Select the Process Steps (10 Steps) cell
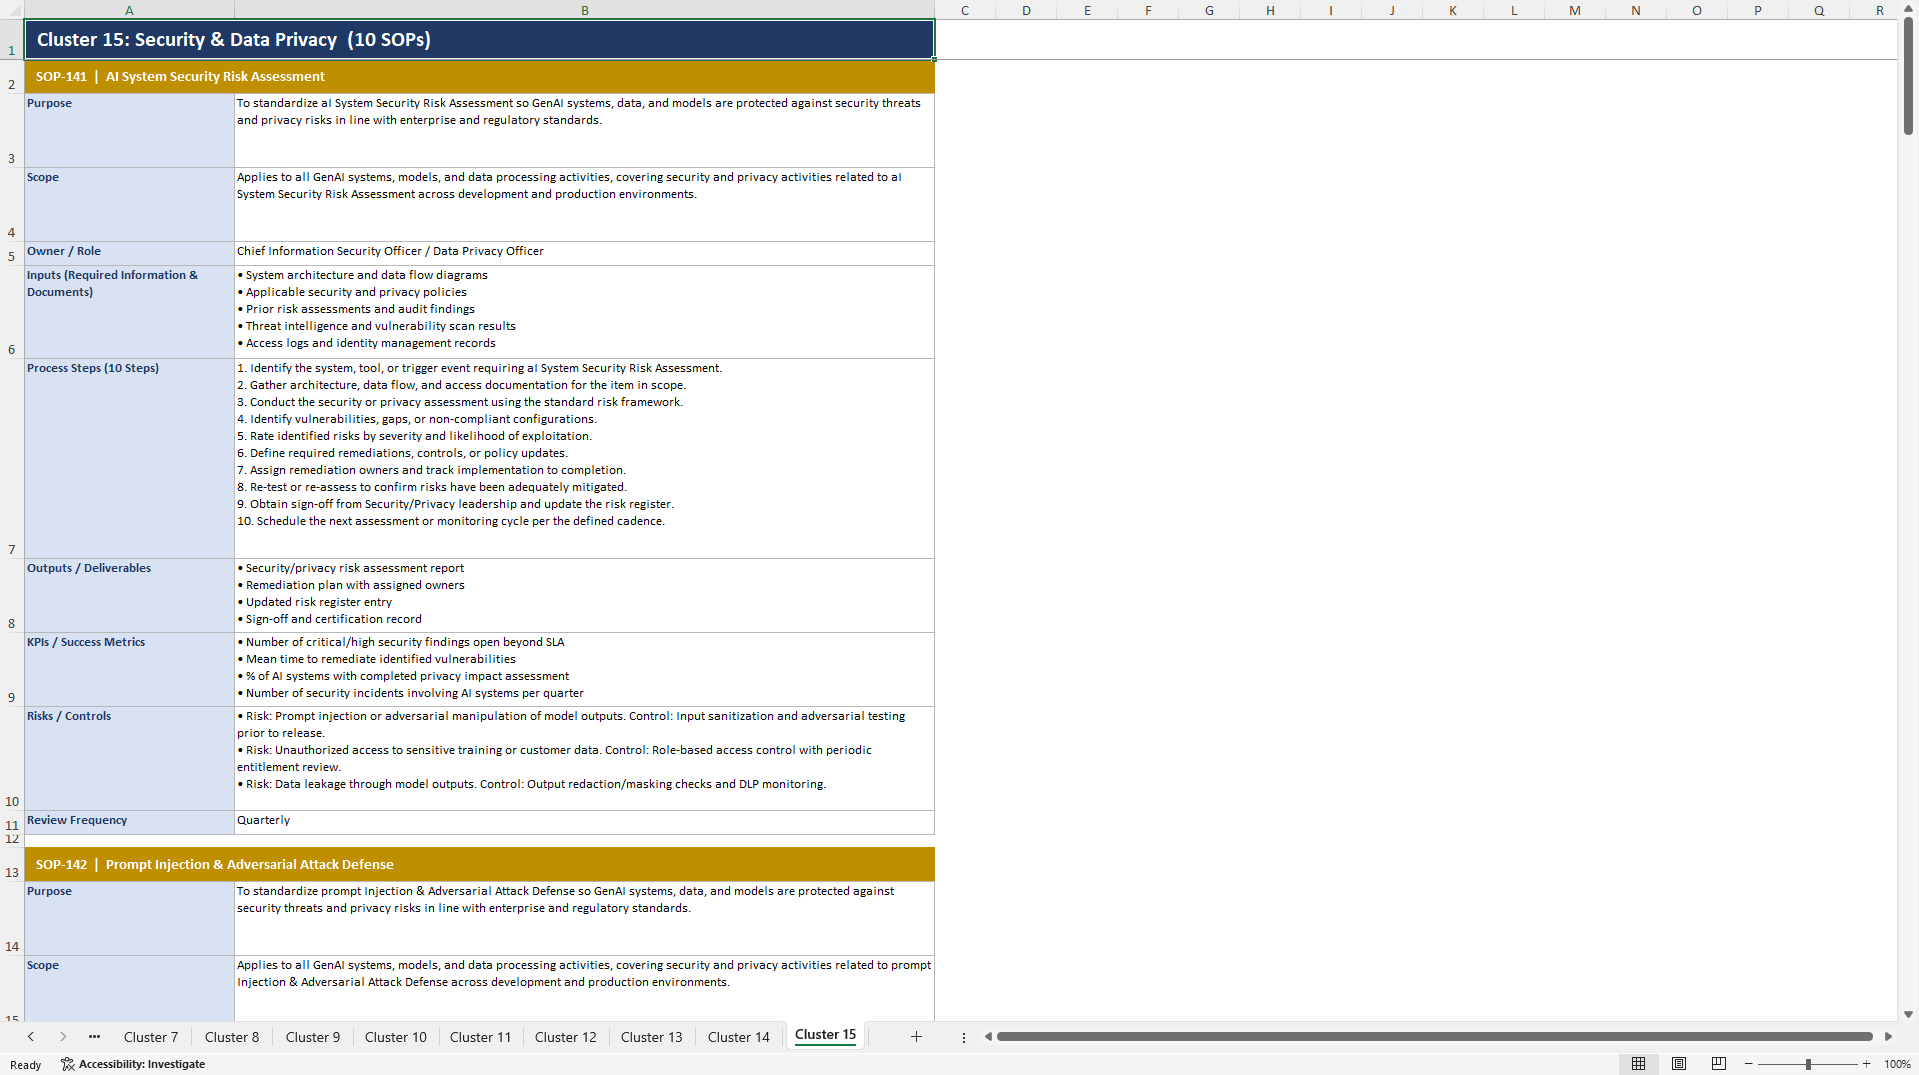 tap(129, 458)
